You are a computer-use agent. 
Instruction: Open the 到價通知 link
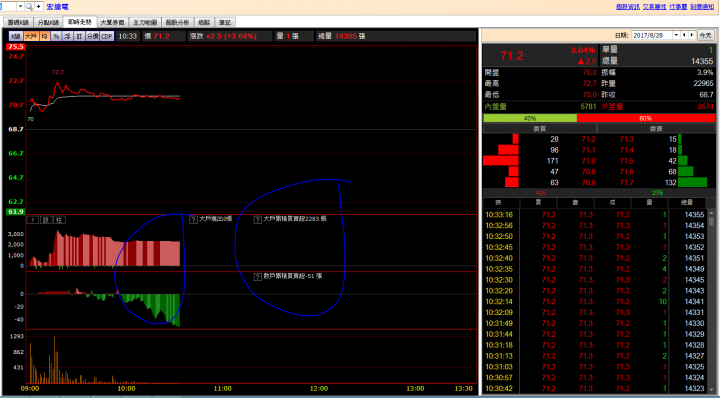click(x=702, y=7)
